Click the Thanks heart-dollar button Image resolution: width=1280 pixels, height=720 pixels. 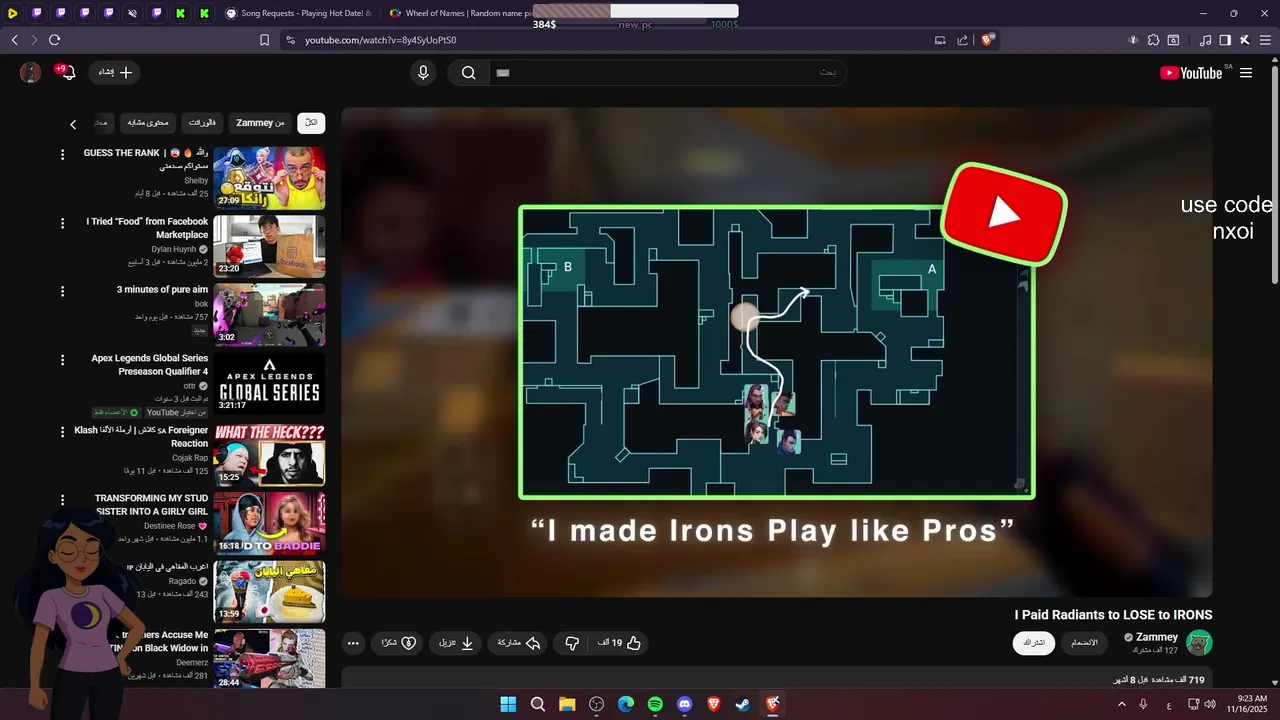coord(398,643)
